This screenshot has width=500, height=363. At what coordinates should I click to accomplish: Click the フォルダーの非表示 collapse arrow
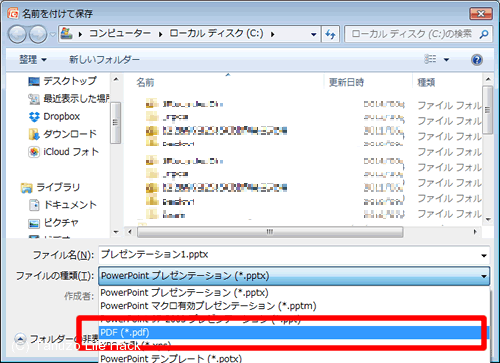click(x=20, y=339)
